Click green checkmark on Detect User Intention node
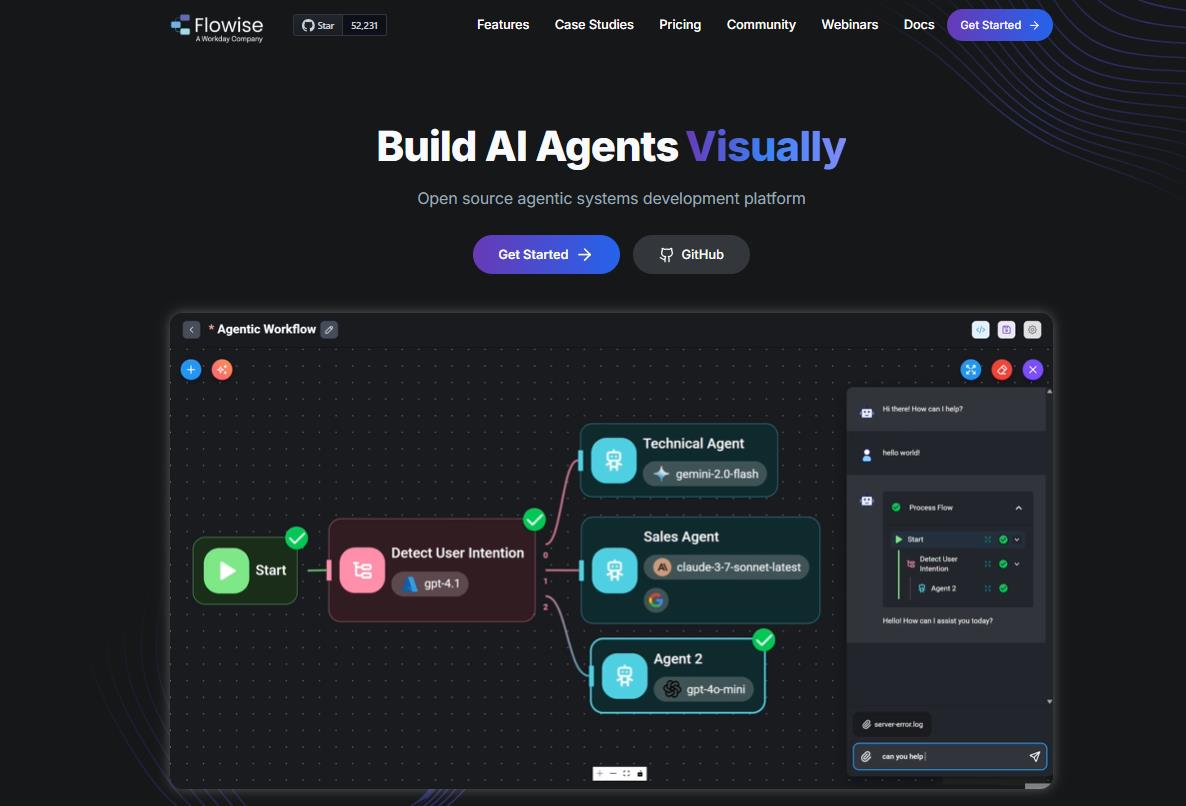1186x806 pixels. coord(534,519)
